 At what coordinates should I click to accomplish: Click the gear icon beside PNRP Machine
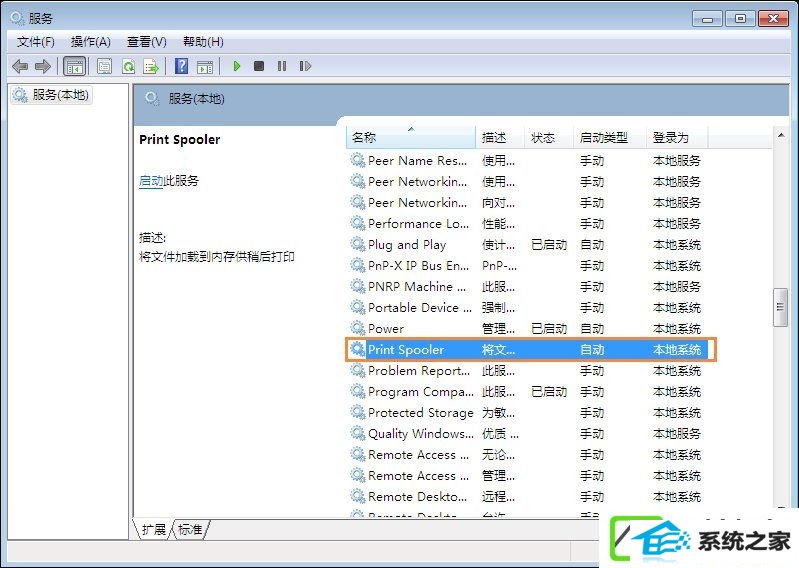click(x=358, y=286)
